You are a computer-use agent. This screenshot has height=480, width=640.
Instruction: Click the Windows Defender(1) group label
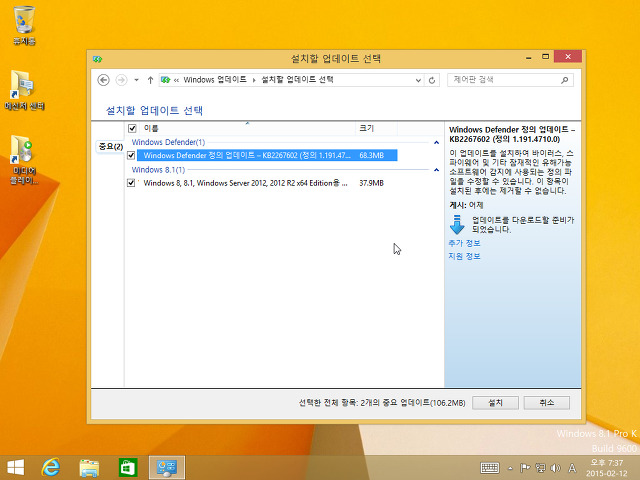tap(168, 142)
